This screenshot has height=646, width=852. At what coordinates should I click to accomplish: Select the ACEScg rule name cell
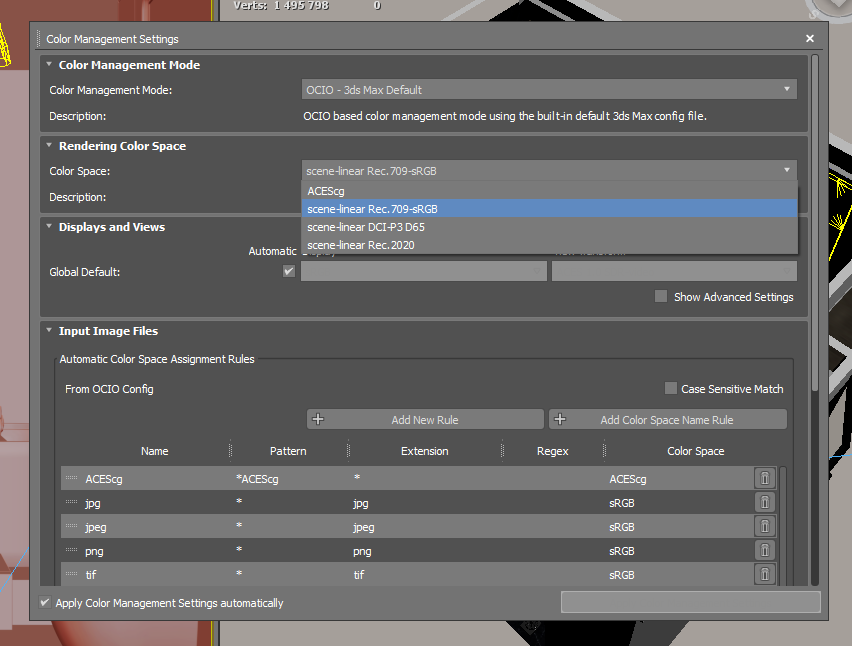tap(104, 479)
